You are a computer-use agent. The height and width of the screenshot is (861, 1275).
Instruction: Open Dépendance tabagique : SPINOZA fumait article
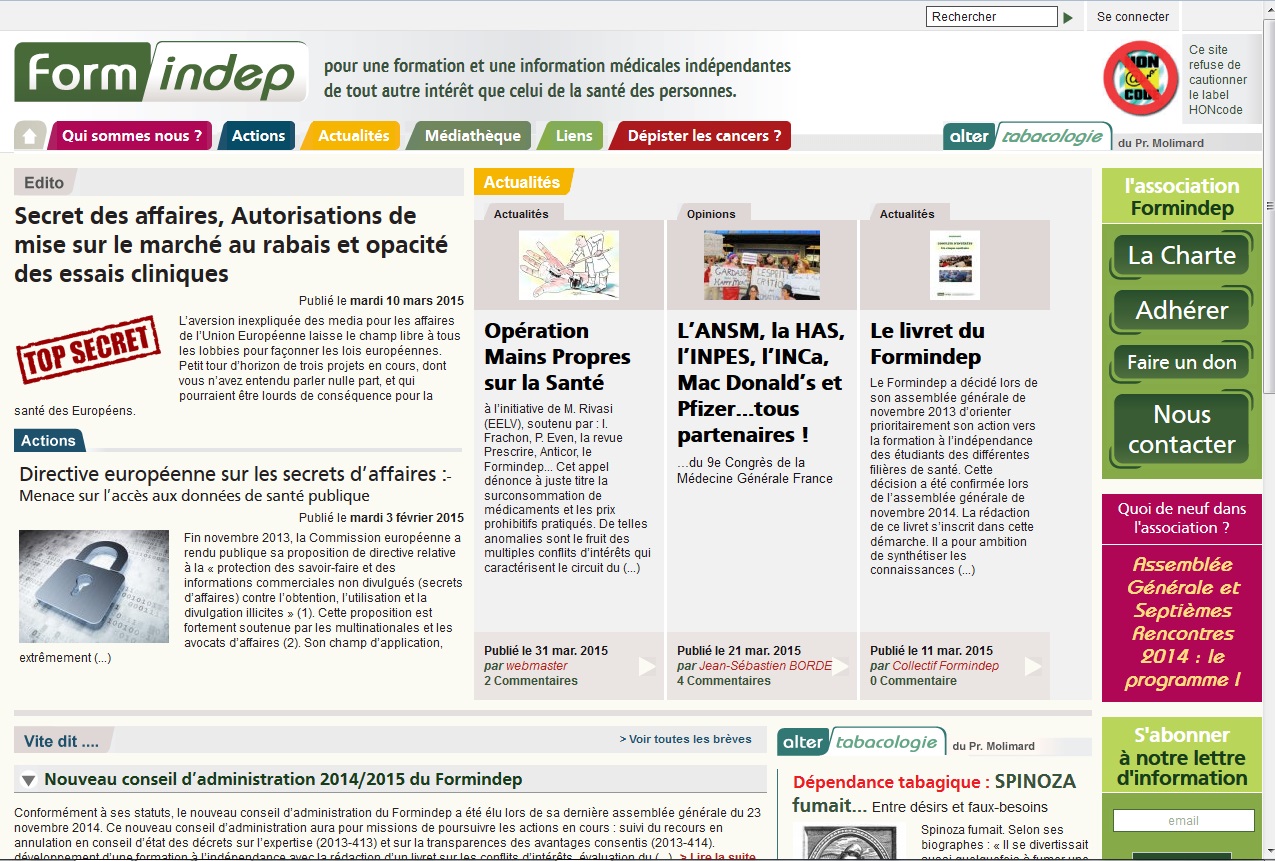click(934, 793)
